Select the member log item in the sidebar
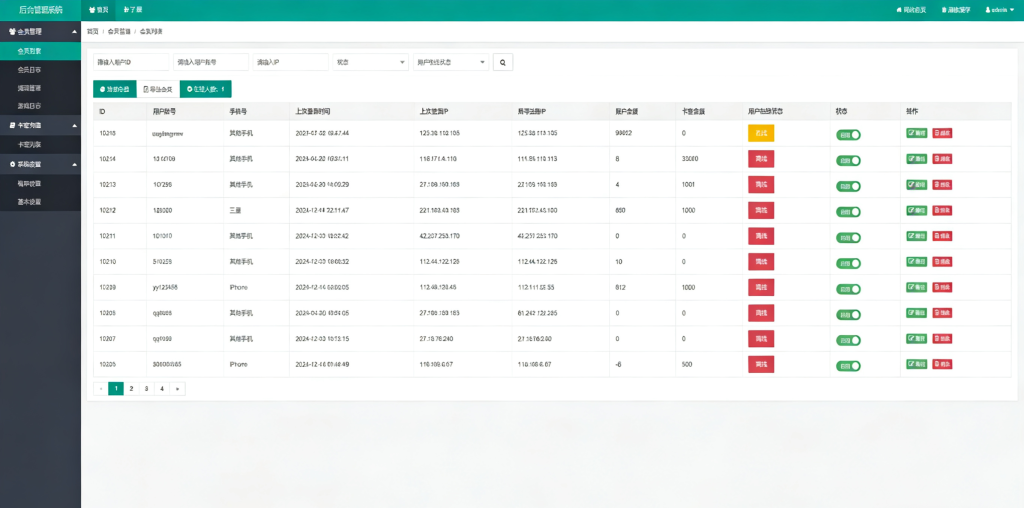Viewport: 1024px width, 508px height. 30,70
